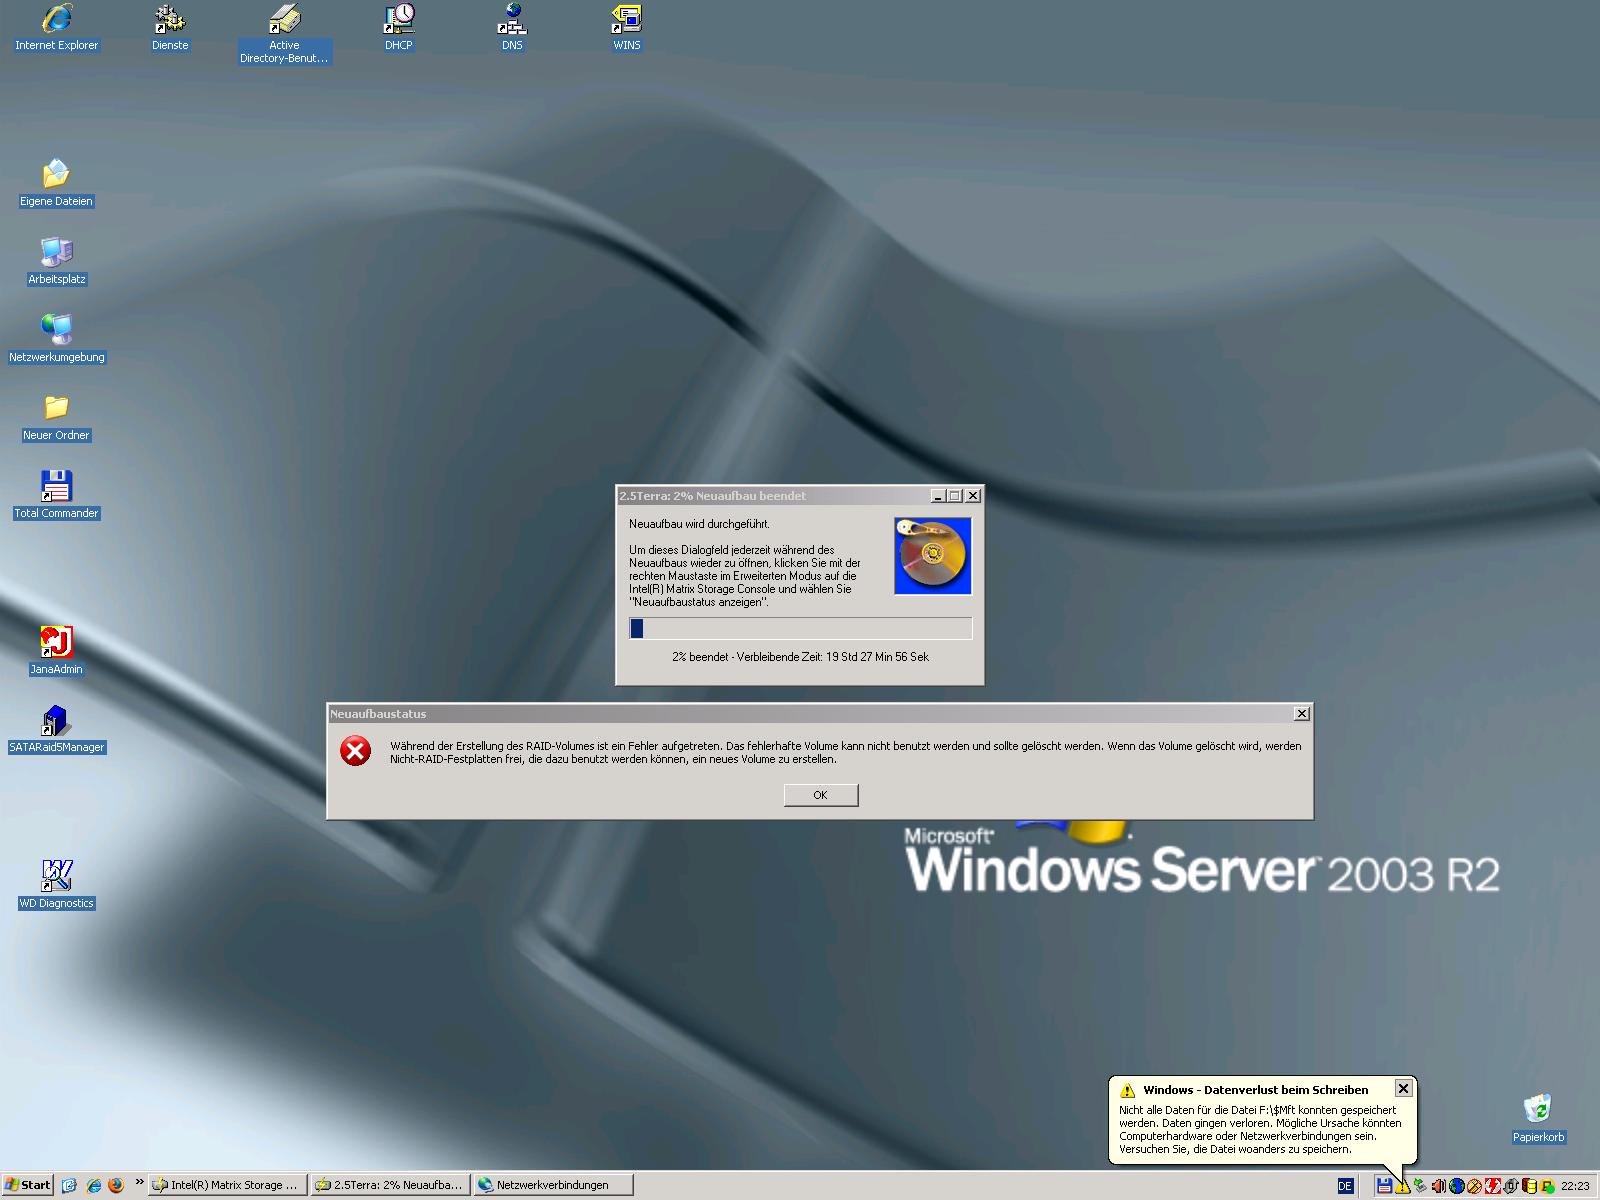1600x1200 pixels.
Task: Open the Internet Explorer desktop icon
Action: (56, 28)
